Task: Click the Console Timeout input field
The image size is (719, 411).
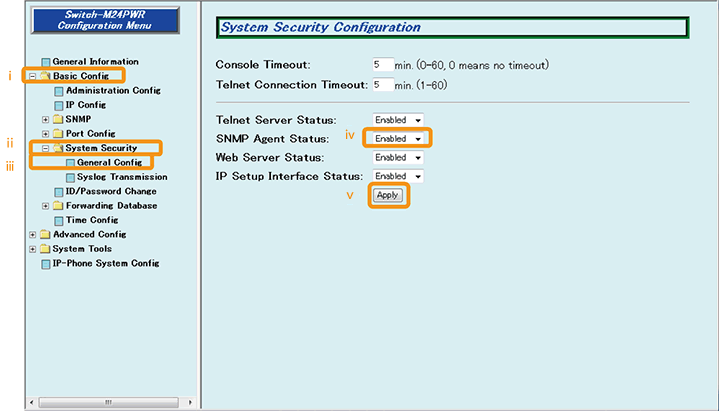Action: pyautogui.click(x=383, y=65)
